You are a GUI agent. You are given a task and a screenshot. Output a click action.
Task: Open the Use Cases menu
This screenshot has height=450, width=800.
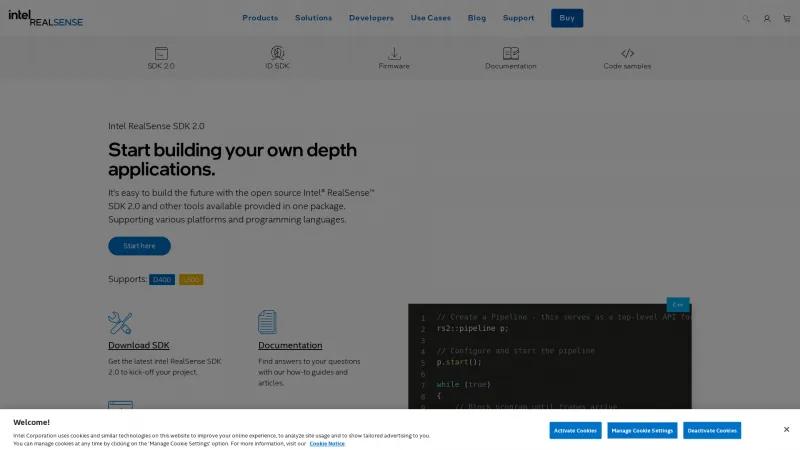(431, 18)
